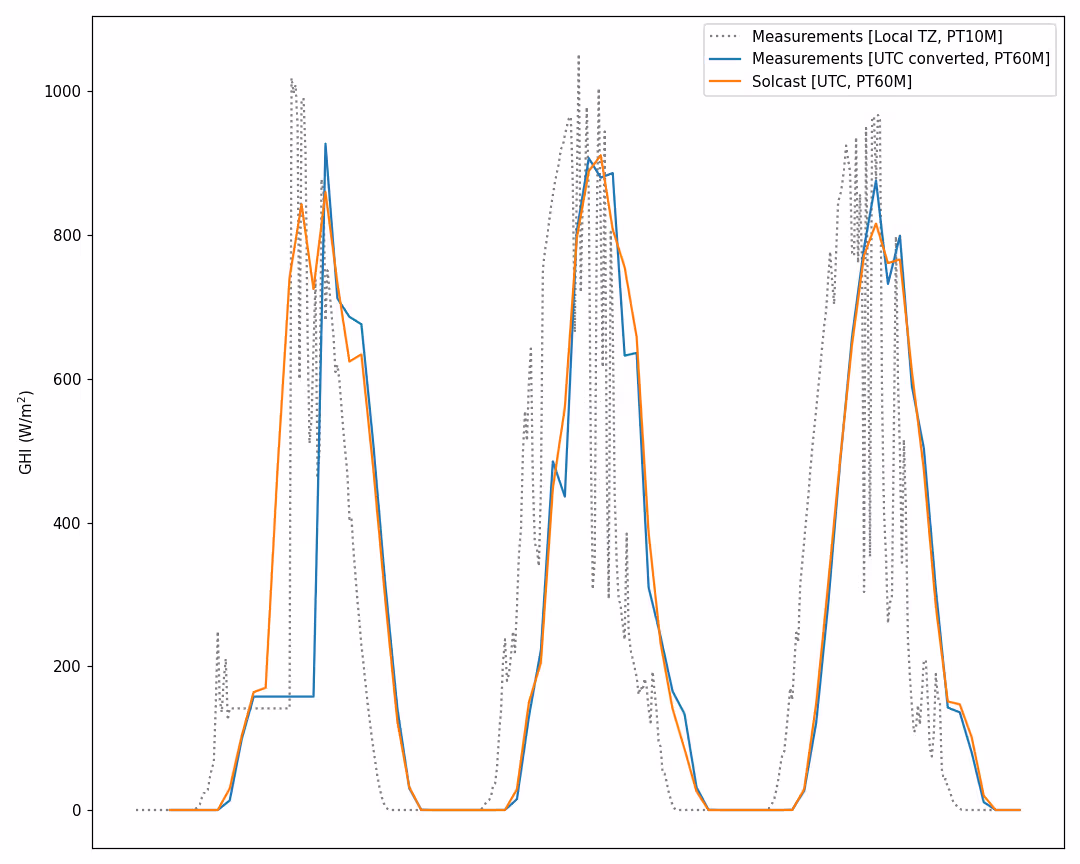This screenshot has width=1080, height=864.
Task: Click the y-axis label 'GHI (W/m²)'
Action: (x=25, y=432)
